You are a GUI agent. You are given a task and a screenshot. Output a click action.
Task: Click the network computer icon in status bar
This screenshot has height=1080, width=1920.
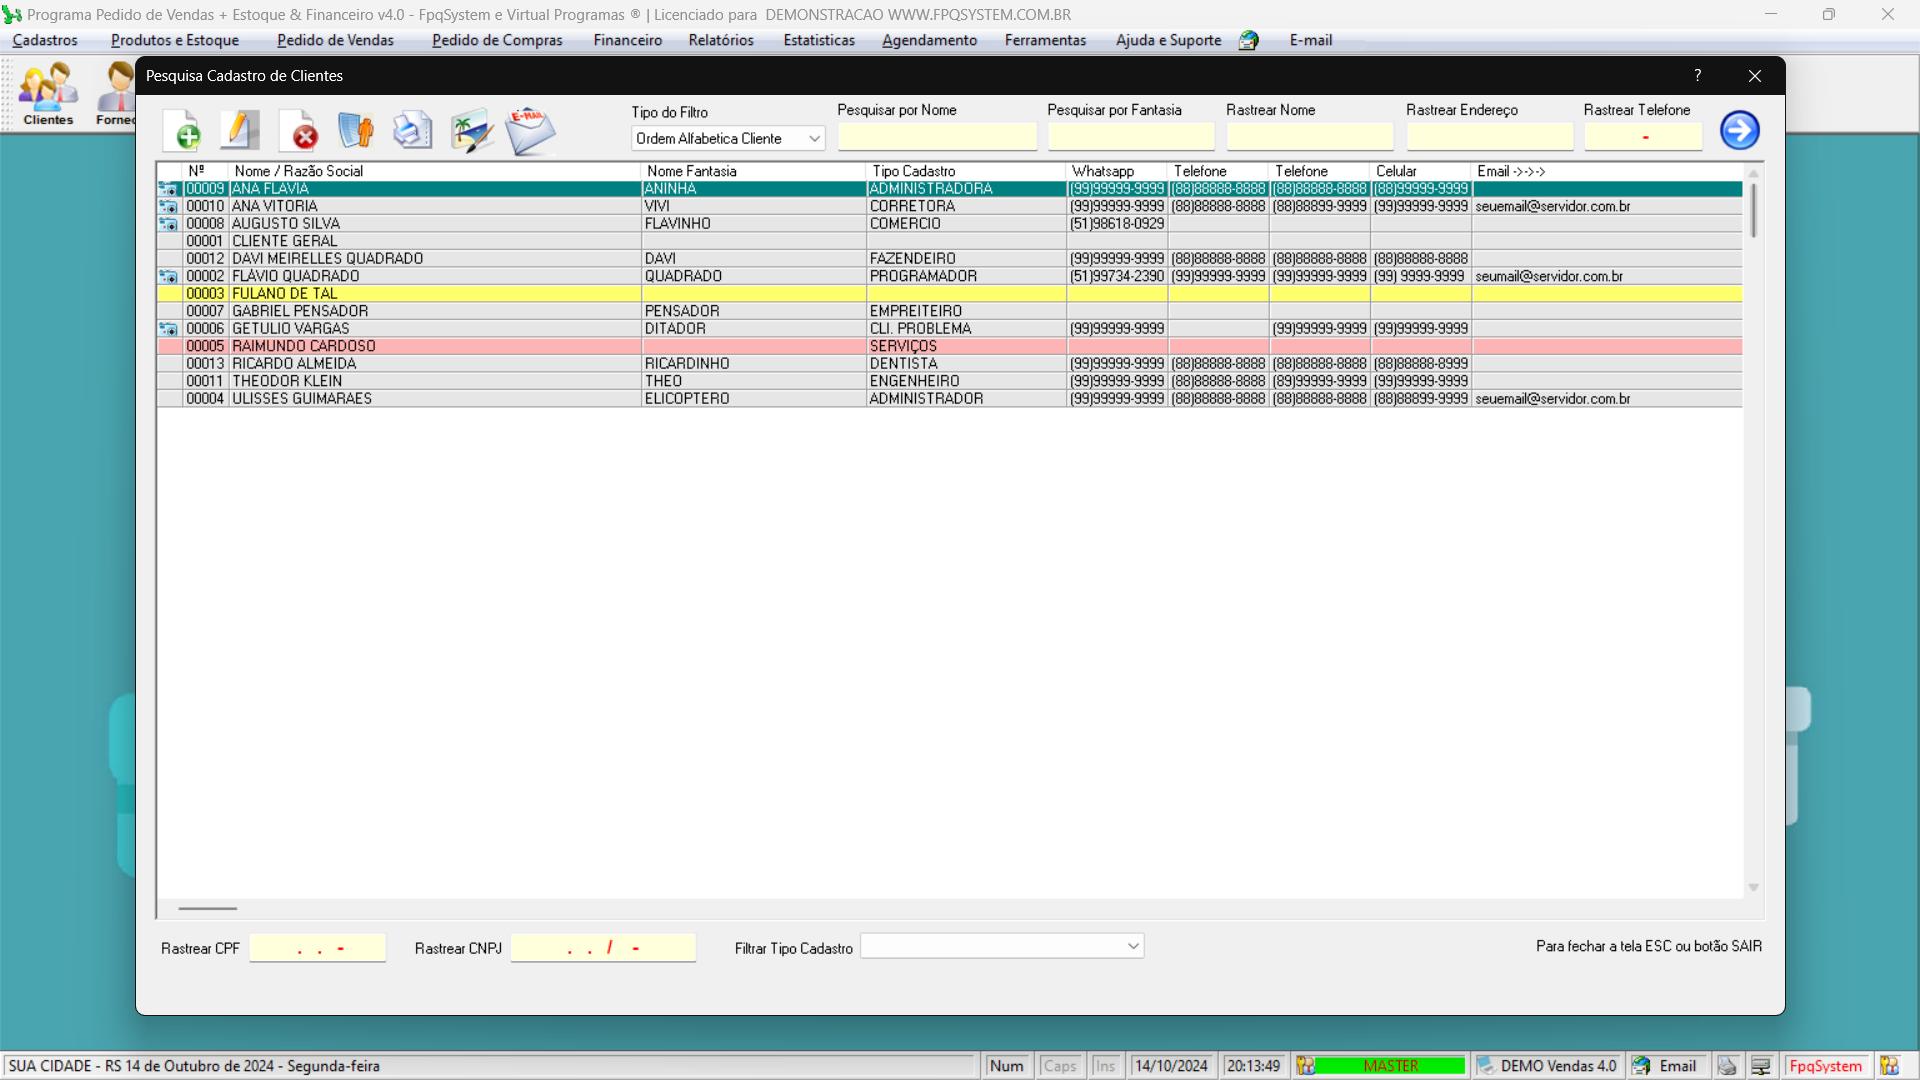[x=1761, y=1066]
